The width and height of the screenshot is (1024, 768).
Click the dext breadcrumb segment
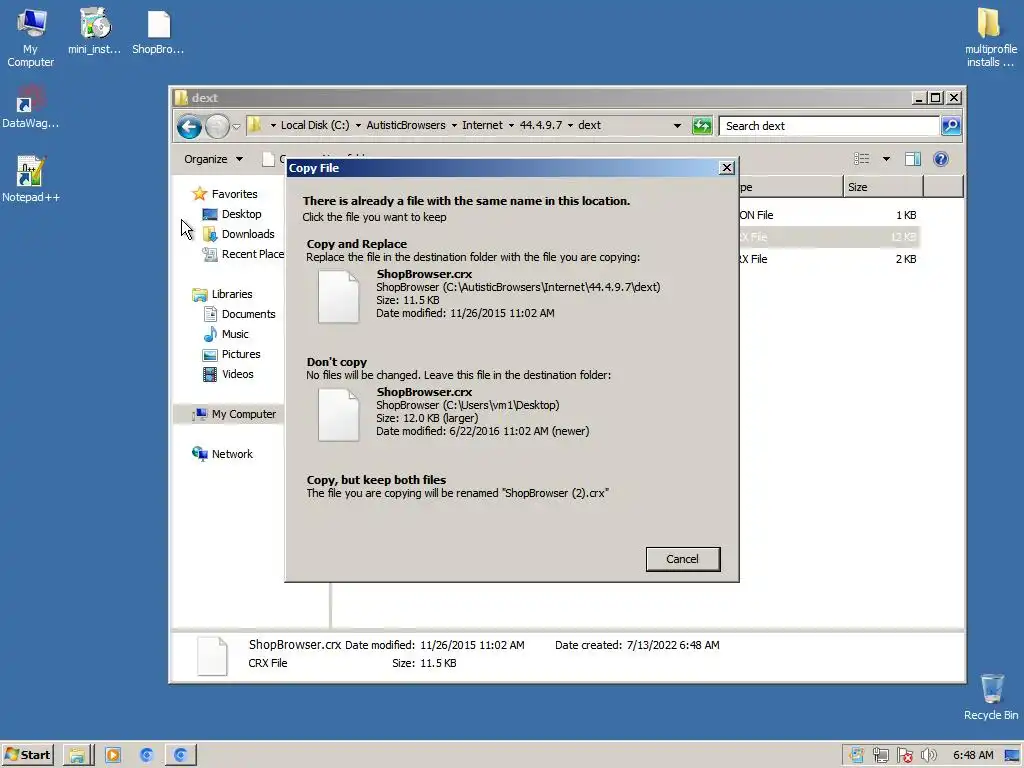[x=589, y=125]
